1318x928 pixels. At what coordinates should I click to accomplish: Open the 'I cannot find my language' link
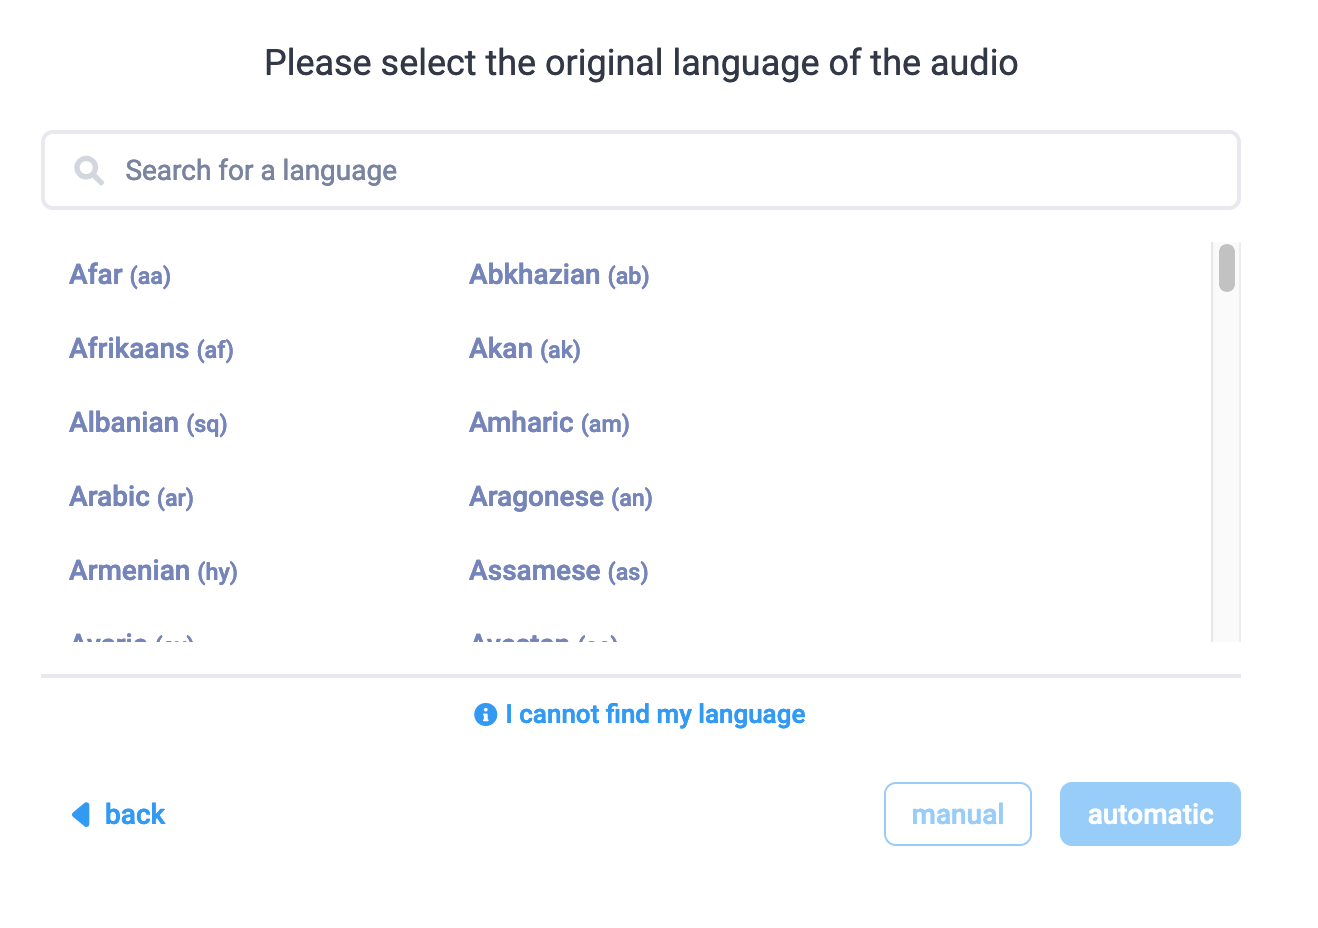click(x=655, y=714)
